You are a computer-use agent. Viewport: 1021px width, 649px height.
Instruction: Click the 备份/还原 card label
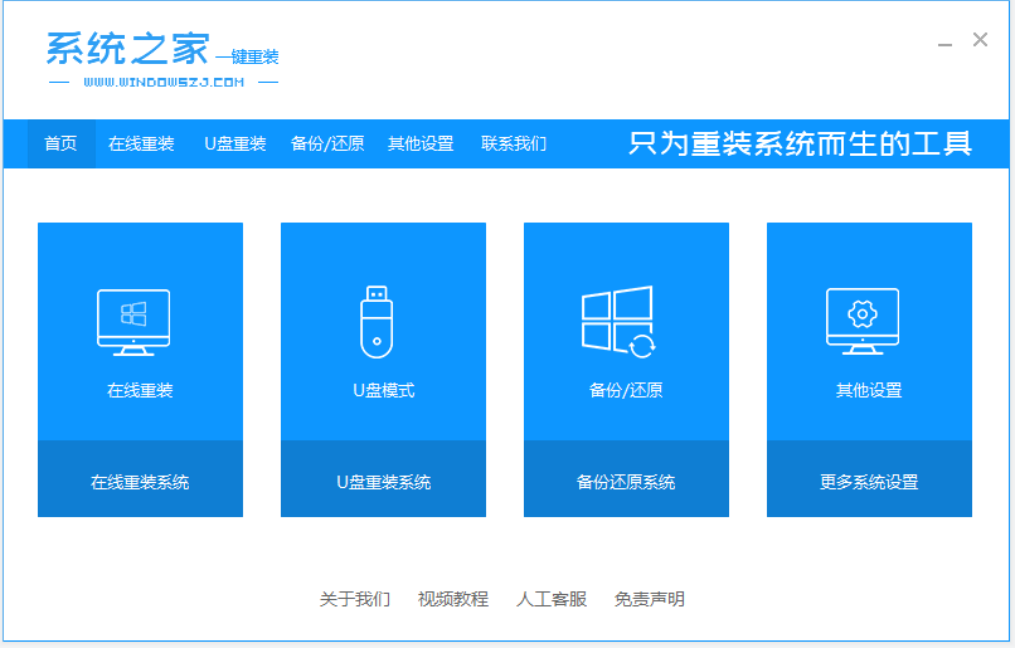[x=626, y=391]
